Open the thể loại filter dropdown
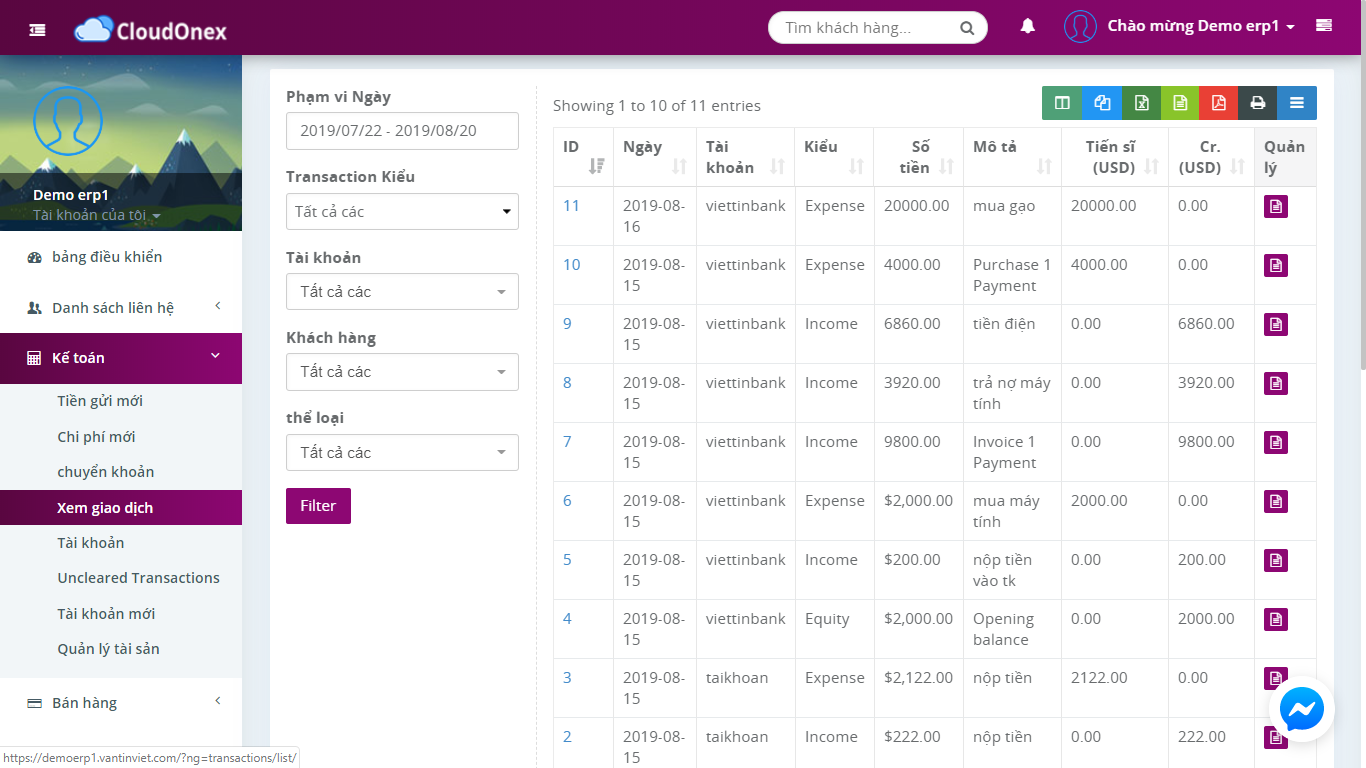The width and height of the screenshot is (1366, 768). (x=402, y=452)
